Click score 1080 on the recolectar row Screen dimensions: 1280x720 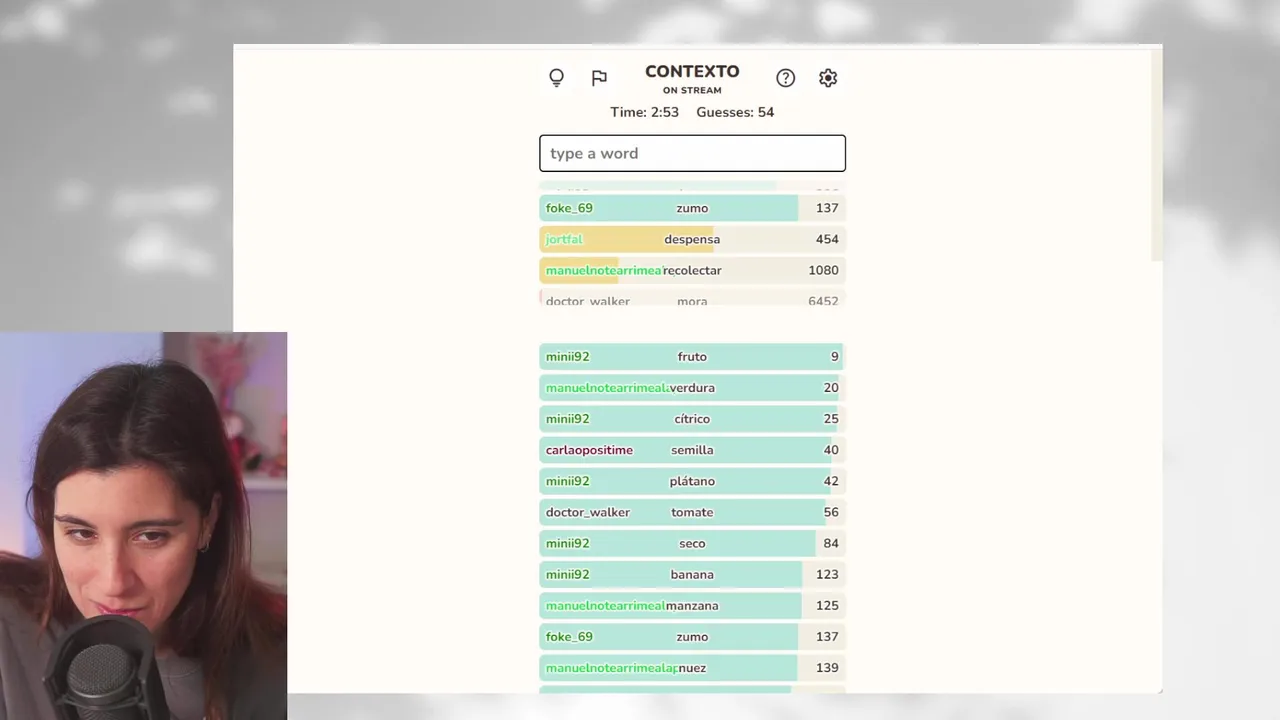tap(823, 270)
